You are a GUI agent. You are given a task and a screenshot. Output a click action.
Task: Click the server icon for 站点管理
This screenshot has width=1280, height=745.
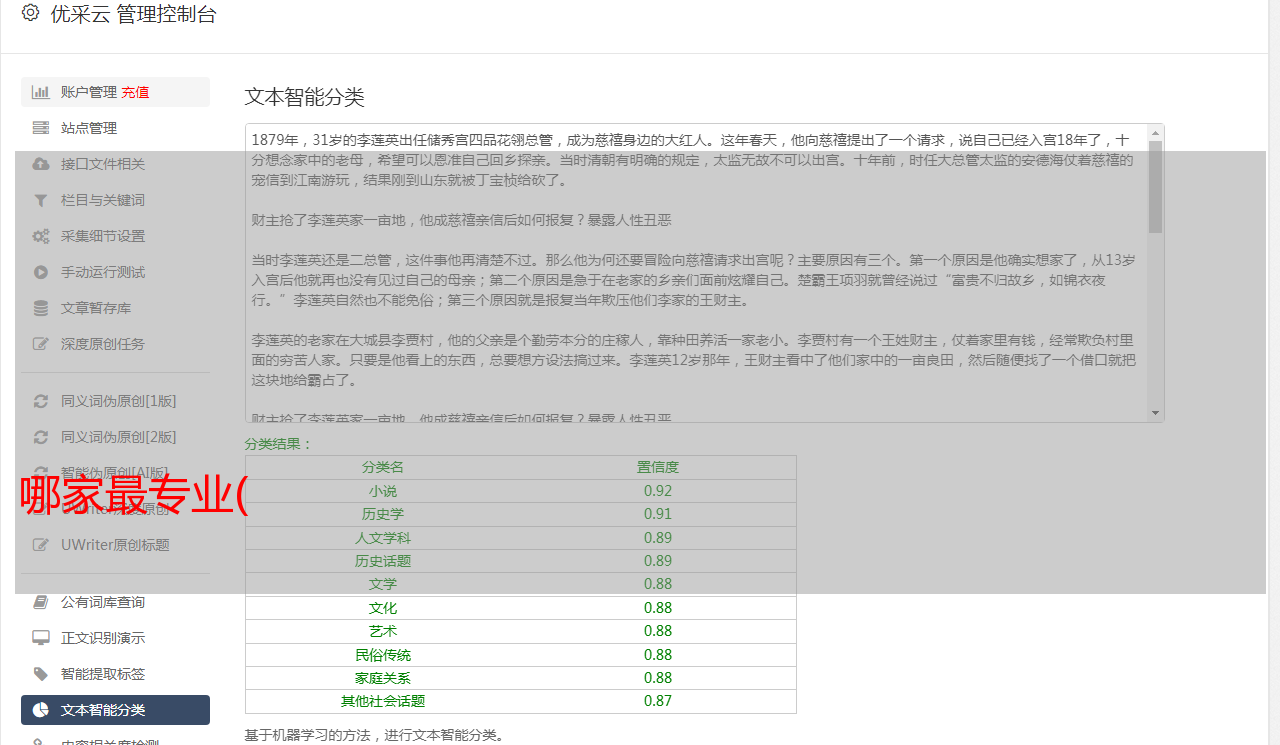pyautogui.click(x=41, y=128)
